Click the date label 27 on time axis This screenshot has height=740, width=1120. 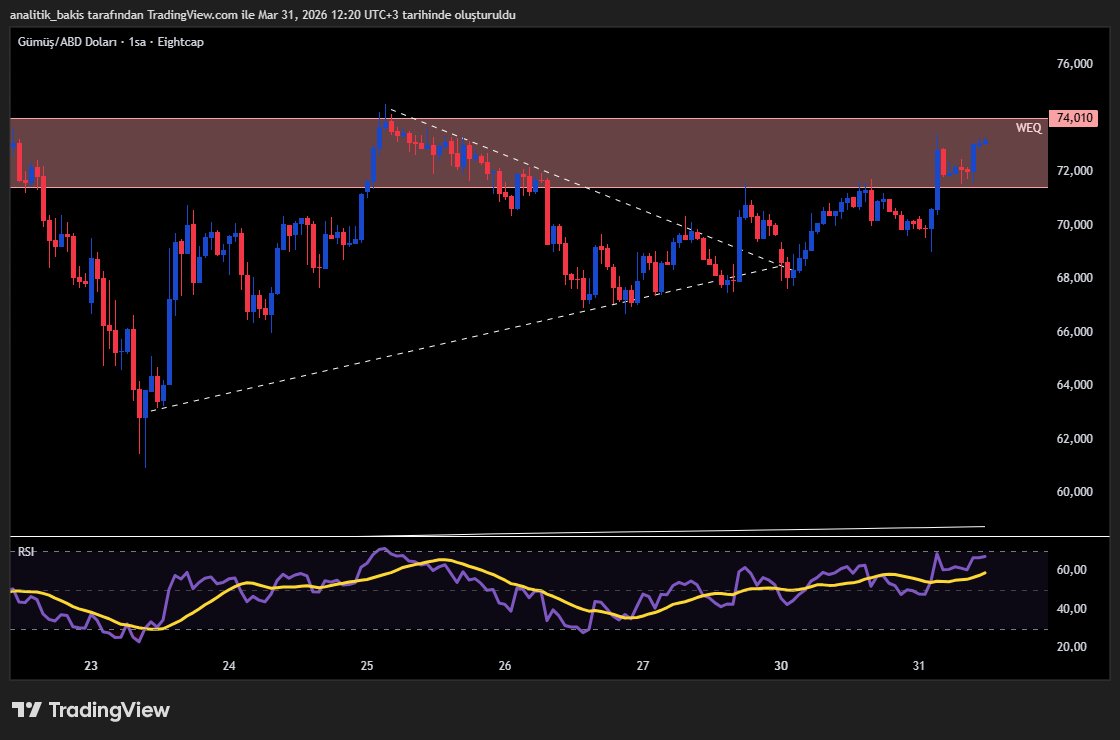tap(641, 665)
